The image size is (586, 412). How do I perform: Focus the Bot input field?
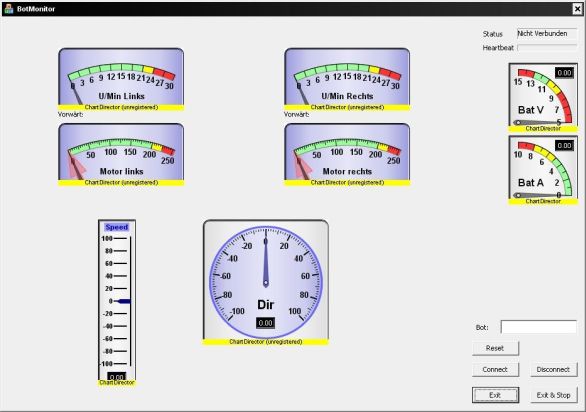[x=539, y=327]
